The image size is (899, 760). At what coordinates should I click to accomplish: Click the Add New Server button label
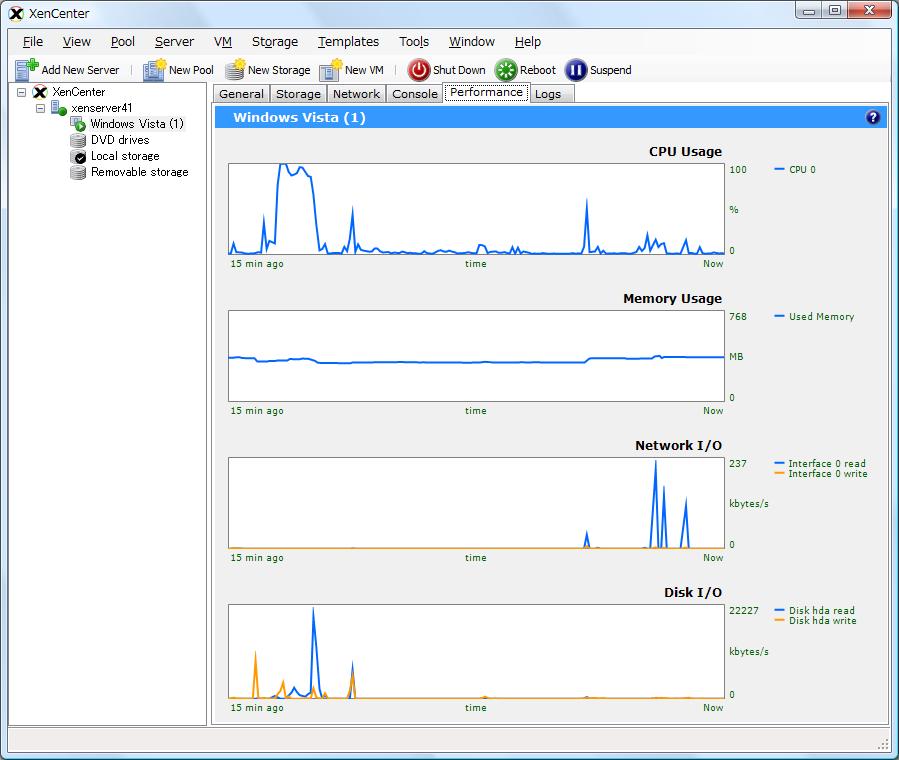click(x=80, y=70)
